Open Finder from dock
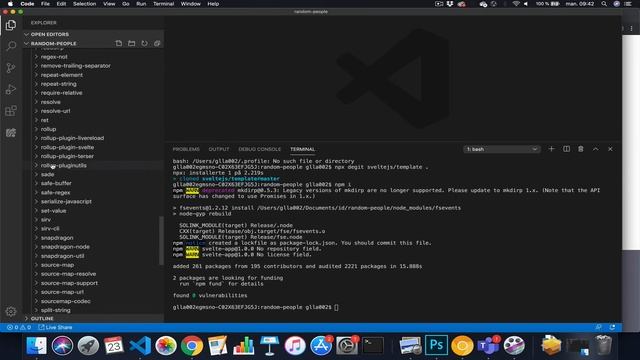The height and width of the screenshot is (360, 640). pyautogui.click(x=36, y=346)
